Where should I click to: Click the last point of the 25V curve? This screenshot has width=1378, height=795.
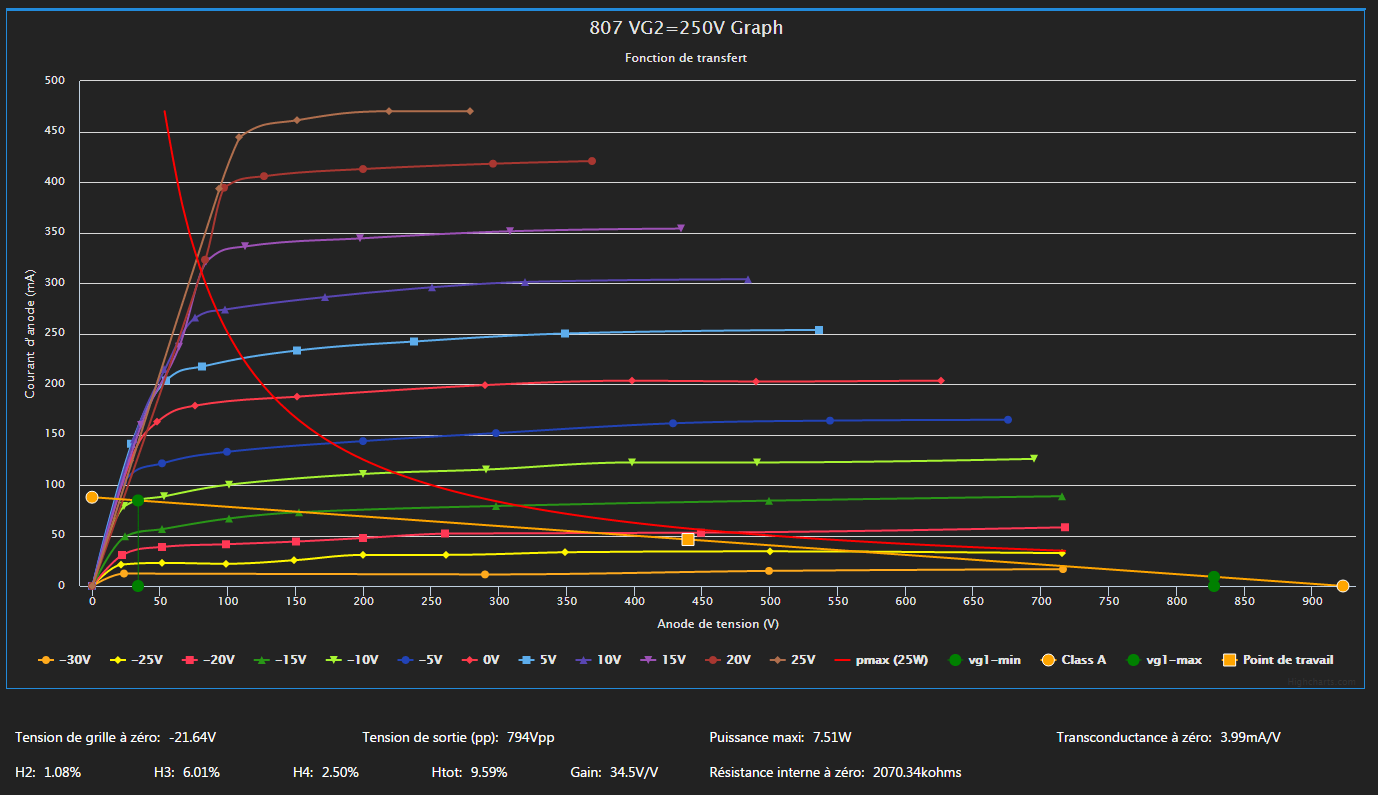click(470, 111)
